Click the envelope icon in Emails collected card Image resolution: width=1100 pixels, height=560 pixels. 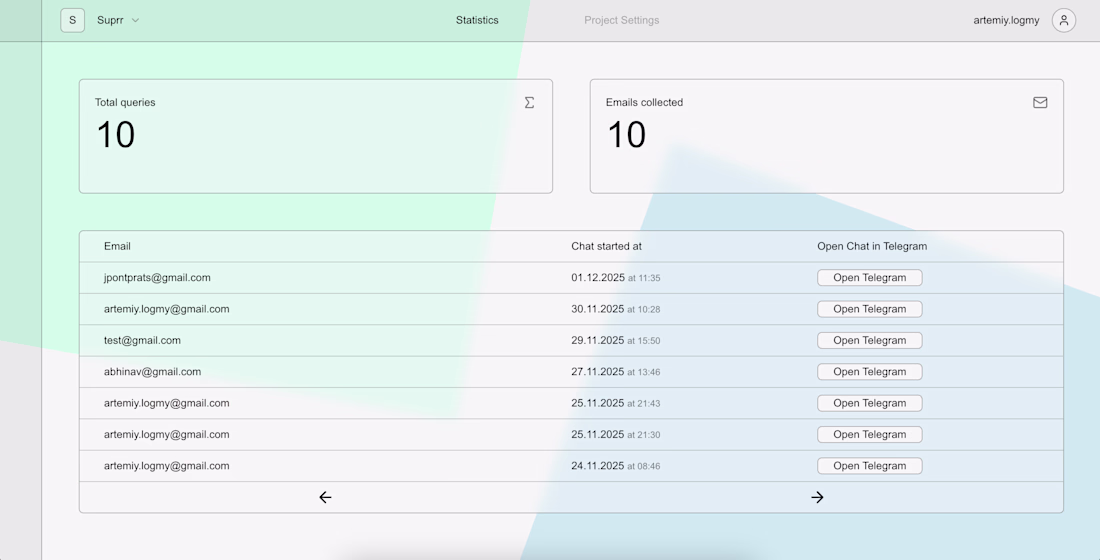click(x=1040, y=102)
